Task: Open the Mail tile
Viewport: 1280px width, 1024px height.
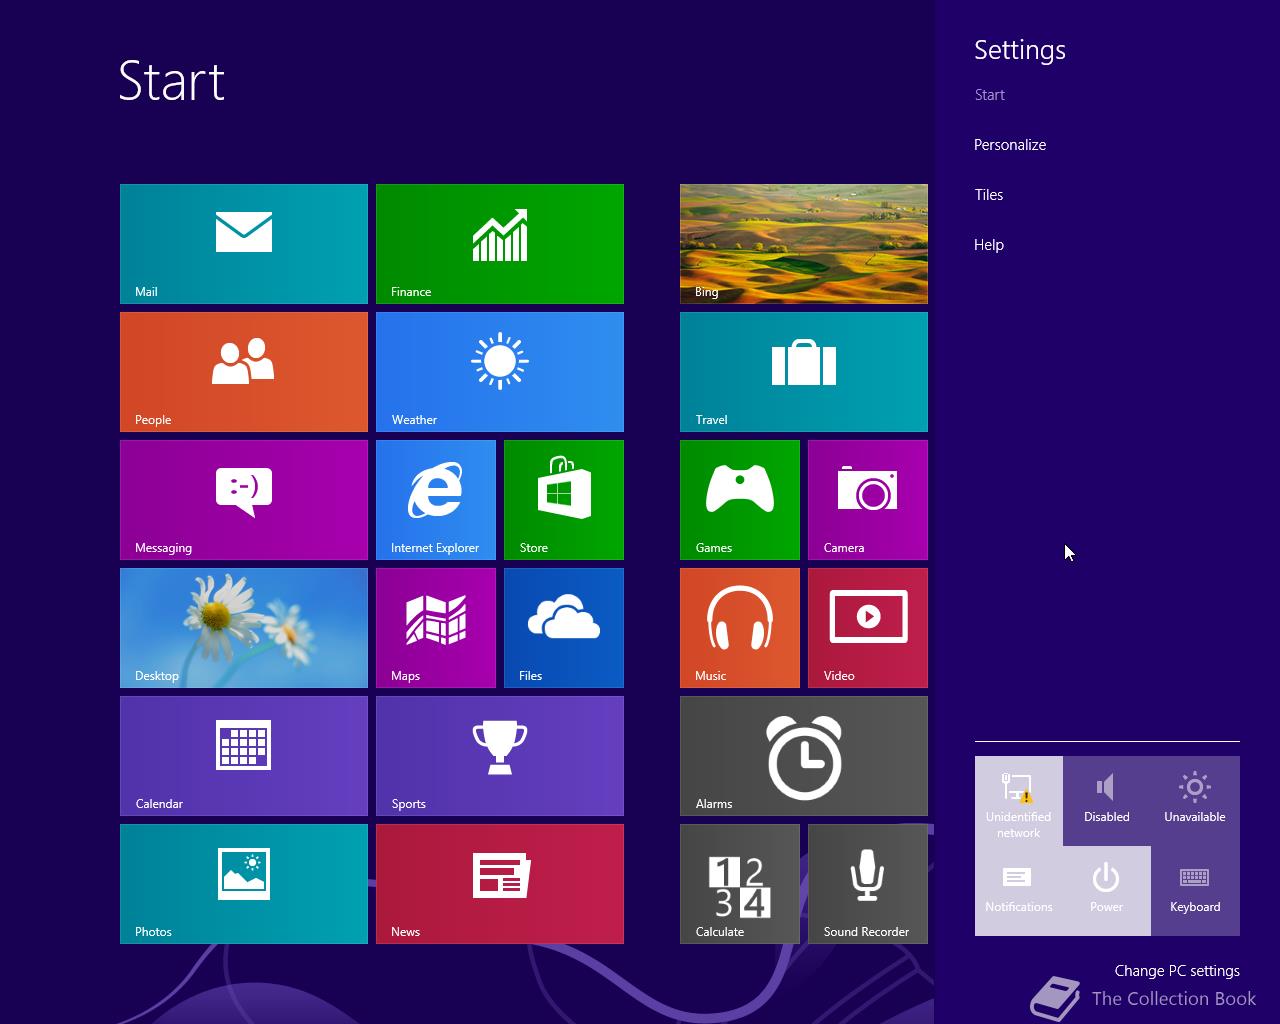Action: [244, 244]
